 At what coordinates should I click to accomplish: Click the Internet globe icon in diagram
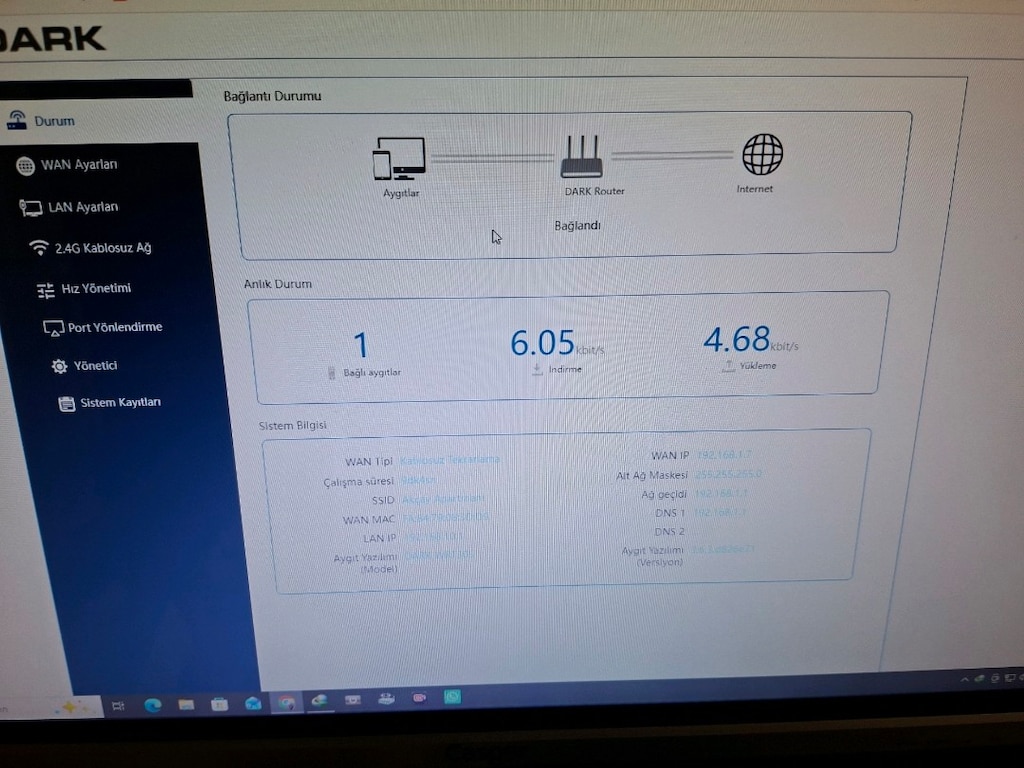coord(762,154)
